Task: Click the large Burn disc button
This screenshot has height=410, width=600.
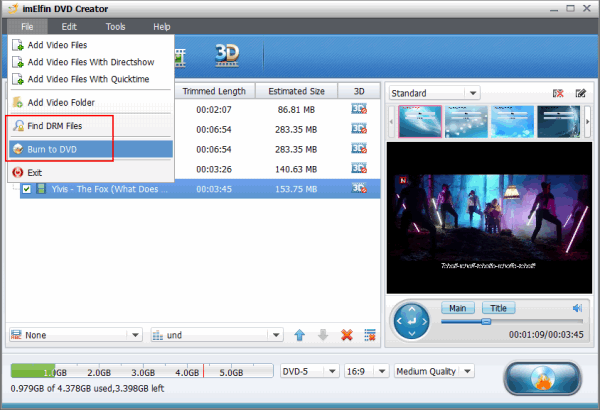Action: (542, 378)
